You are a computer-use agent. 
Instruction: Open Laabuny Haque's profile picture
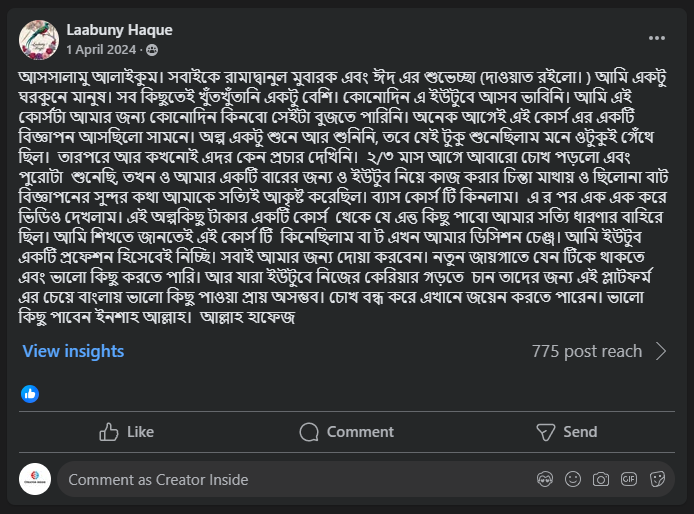point(36,38)
